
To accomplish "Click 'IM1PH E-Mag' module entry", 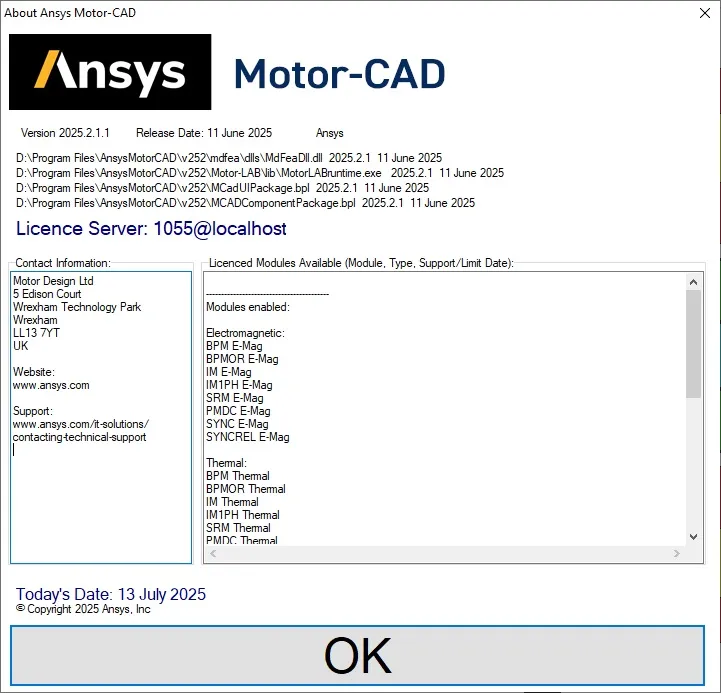I will pyautogui.click(x=239, y=385).
